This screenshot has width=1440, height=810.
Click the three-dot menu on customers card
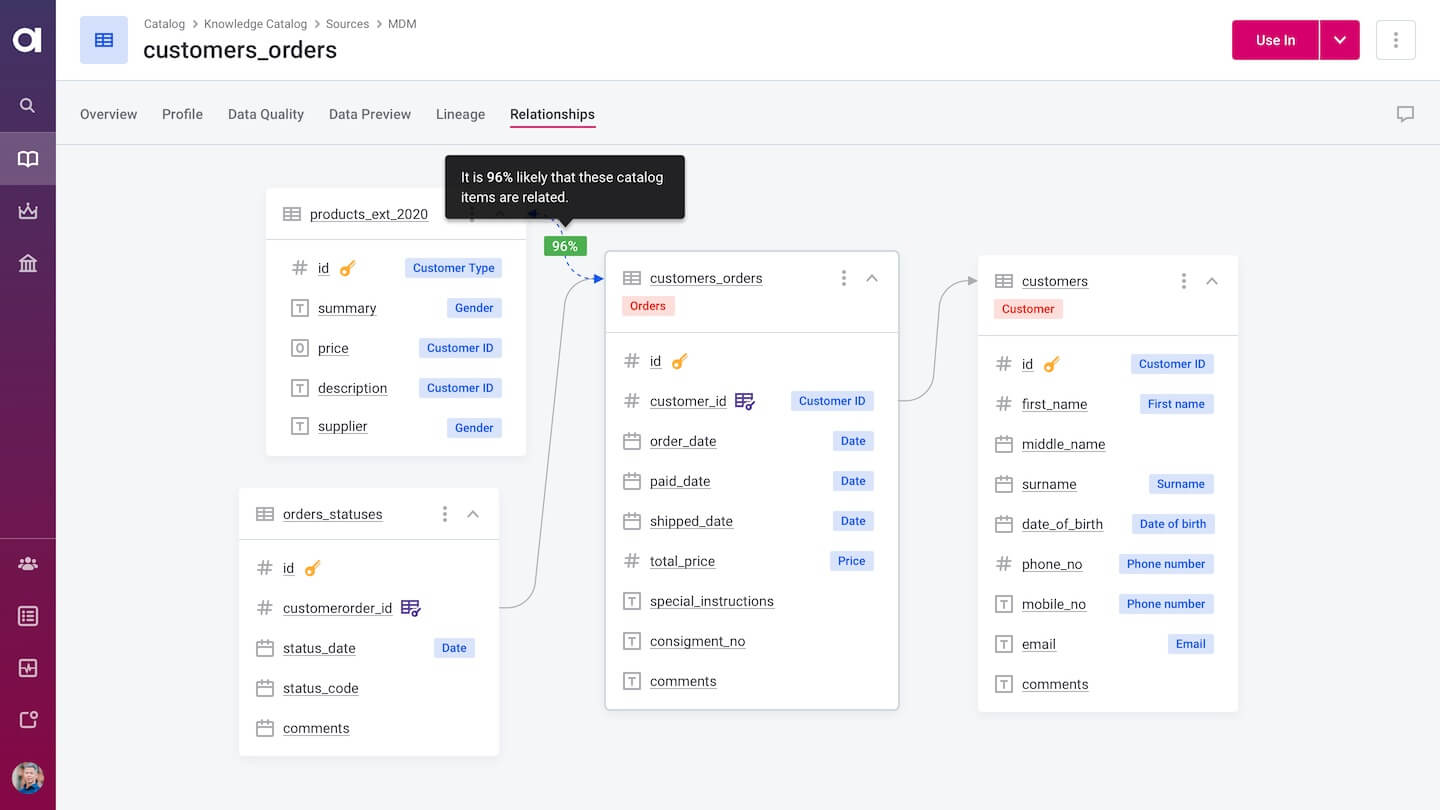point(1183,281)
